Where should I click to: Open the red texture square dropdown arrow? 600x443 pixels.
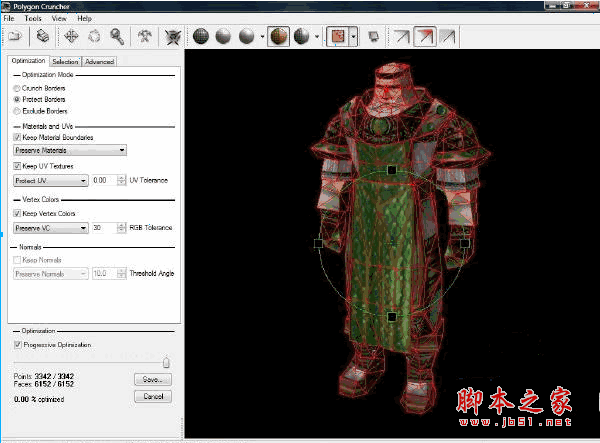(354, 37)
